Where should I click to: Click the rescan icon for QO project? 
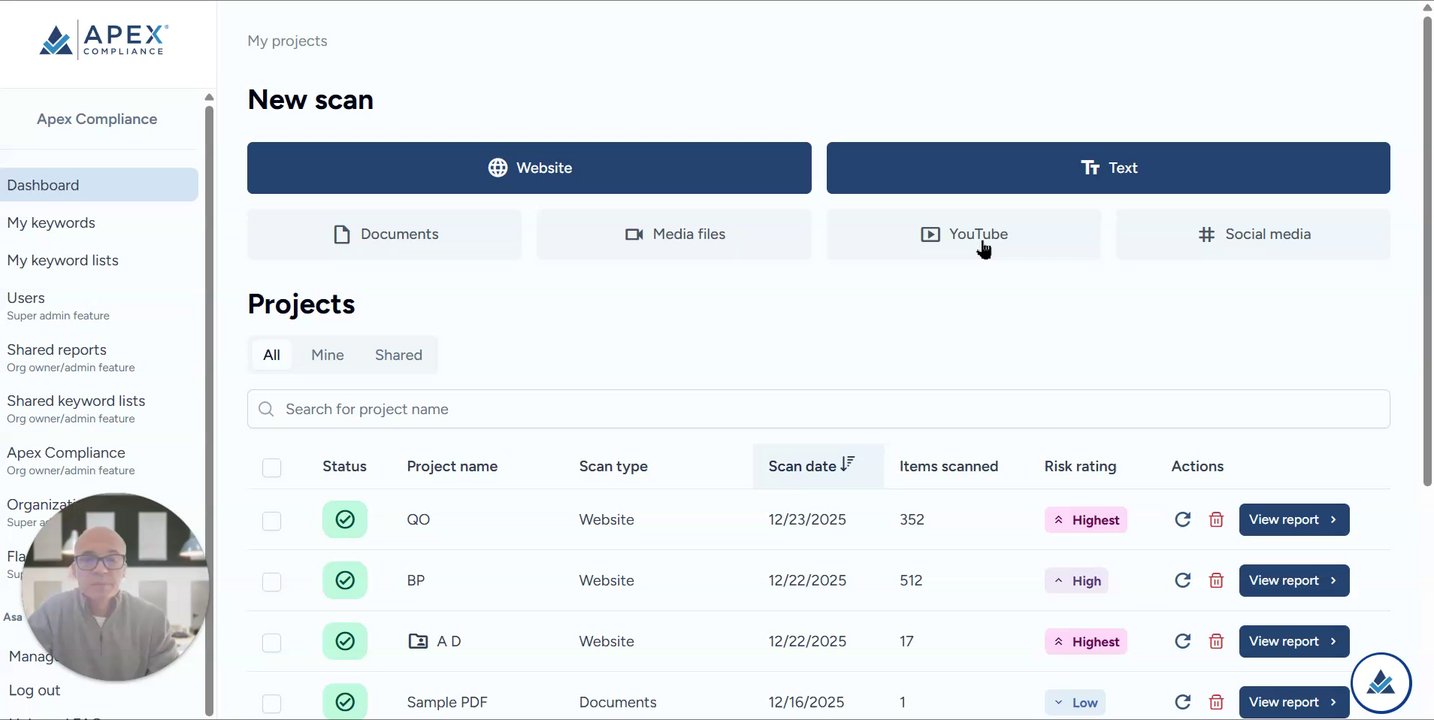tap(1182, 520)
